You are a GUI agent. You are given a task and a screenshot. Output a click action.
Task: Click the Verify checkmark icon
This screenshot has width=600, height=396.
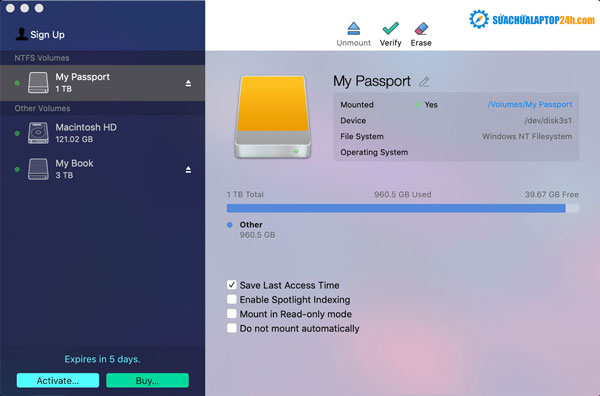(x=390, y=28)
